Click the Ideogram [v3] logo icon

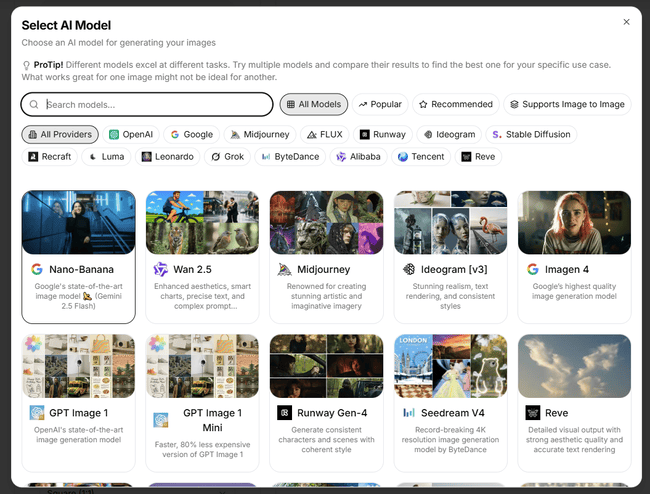point(409,269)
